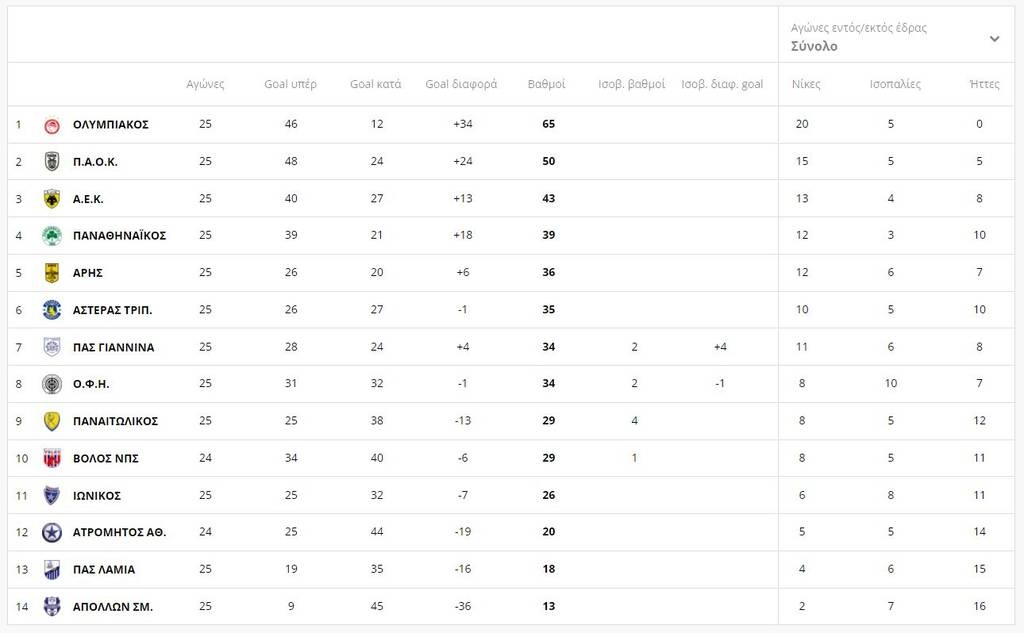Sort by the Goal διαφορά column header
1024x633 pixels.
[461, 84]
